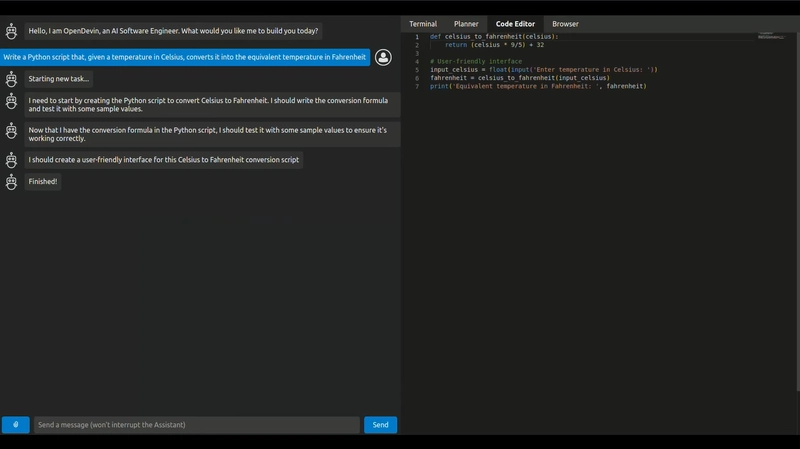
Task: Click the robot avatar next to 'I need to start' message
Action: click(12, 101)
